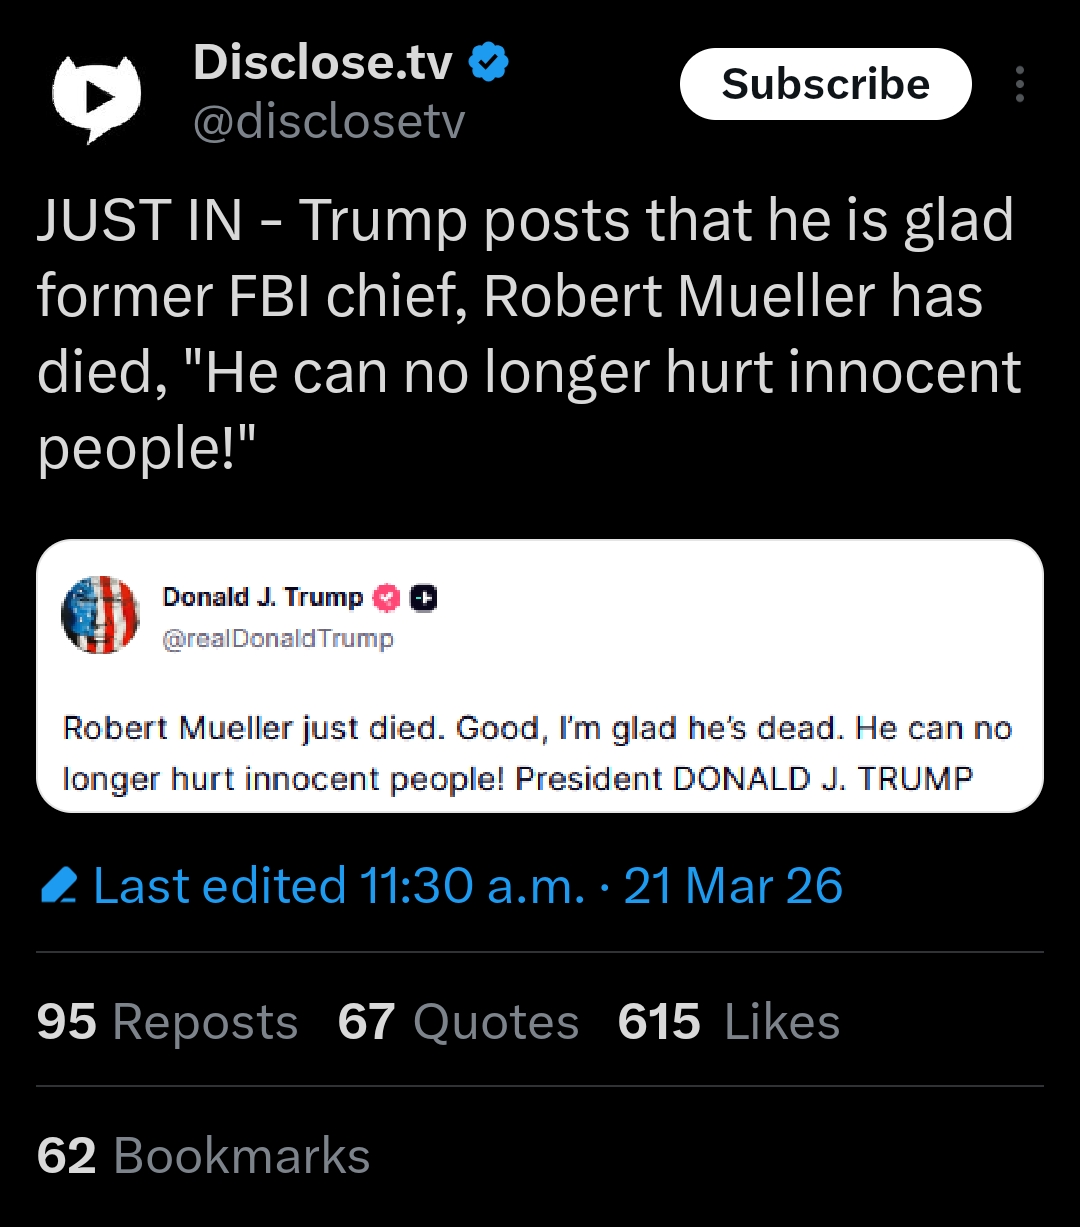The height and width of the screenshot is (1227, 1080).
Task: Click the 21 Mar 26 date text
Action: pyautogui.click(x=733, y=886)
